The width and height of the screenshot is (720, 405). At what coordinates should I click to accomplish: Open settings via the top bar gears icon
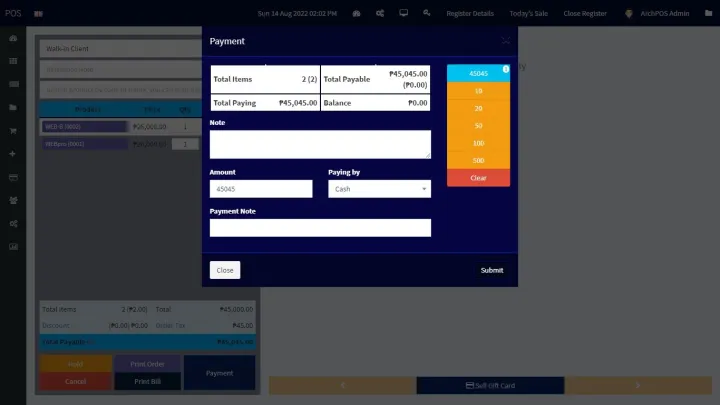(x=380, y=14)
